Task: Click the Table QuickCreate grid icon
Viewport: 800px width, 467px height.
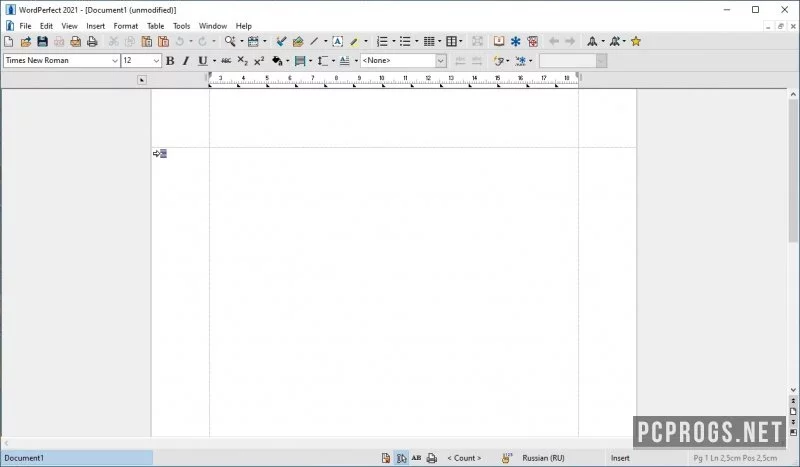Action: (x=429, y=42)
